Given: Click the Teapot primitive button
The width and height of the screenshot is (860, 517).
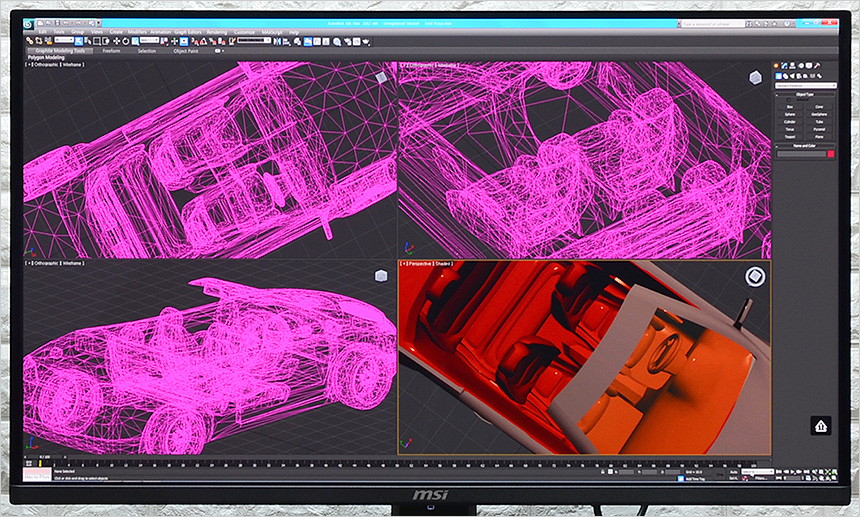Looking at the screenshot, I should point(790,138).
